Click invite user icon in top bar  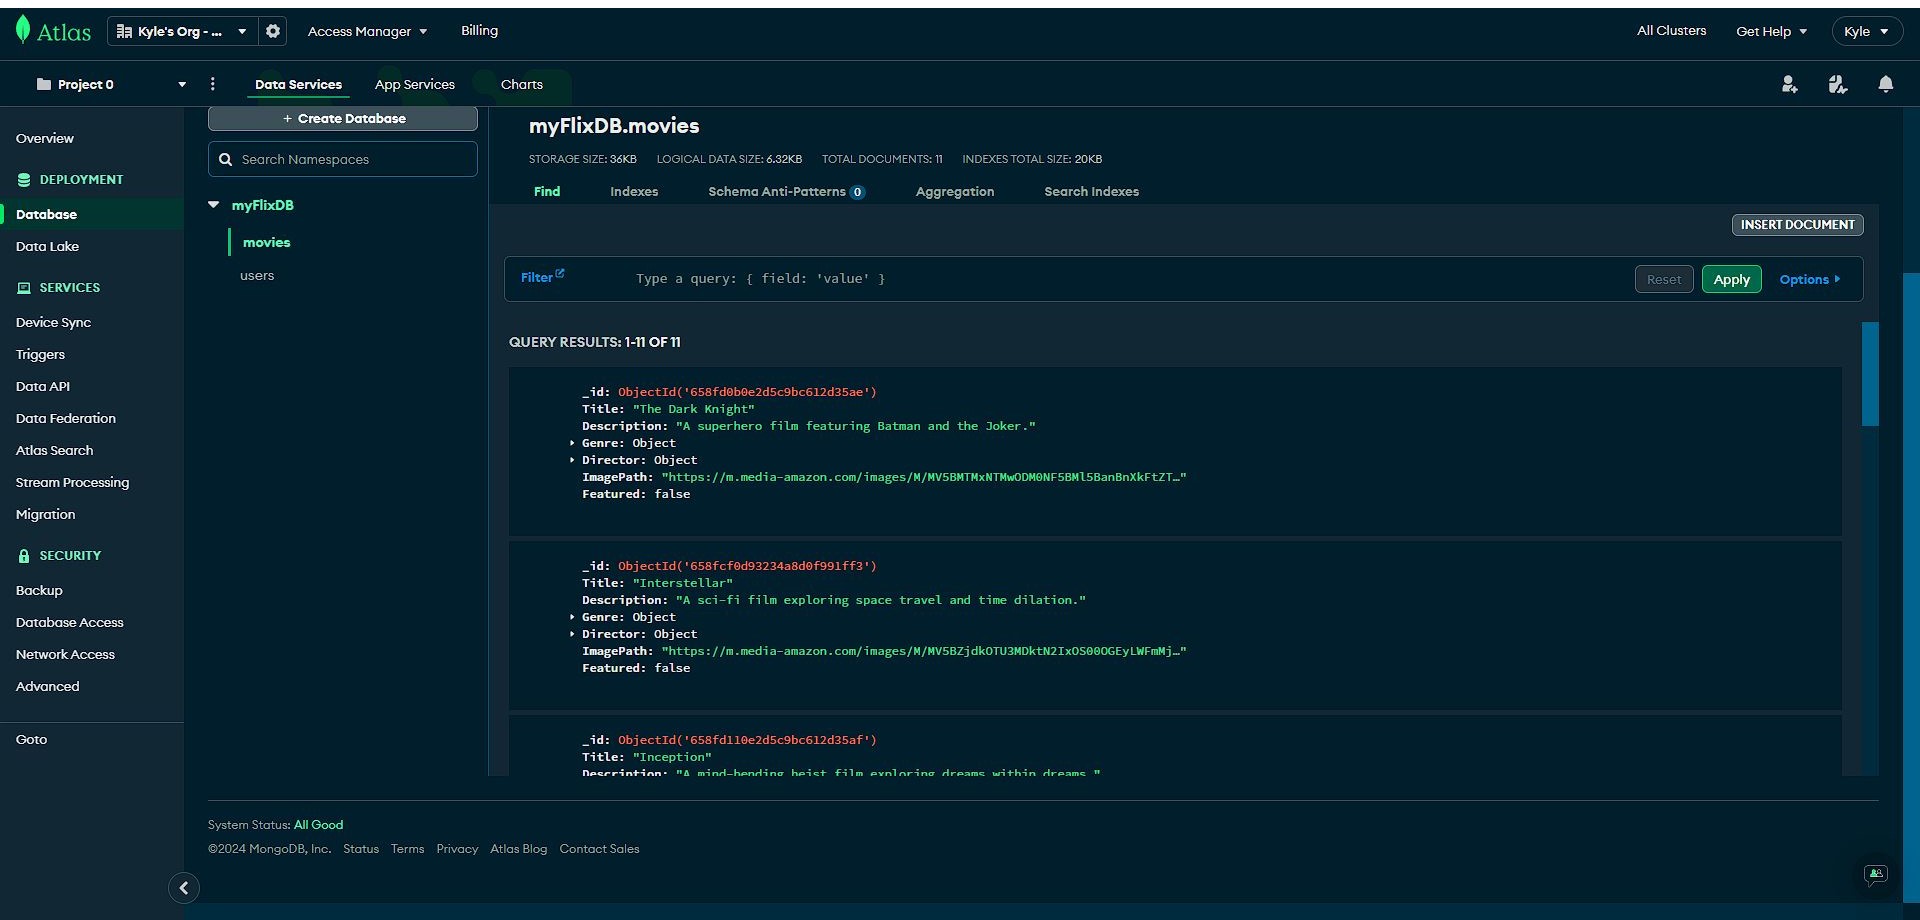(x=1790, y=85)
